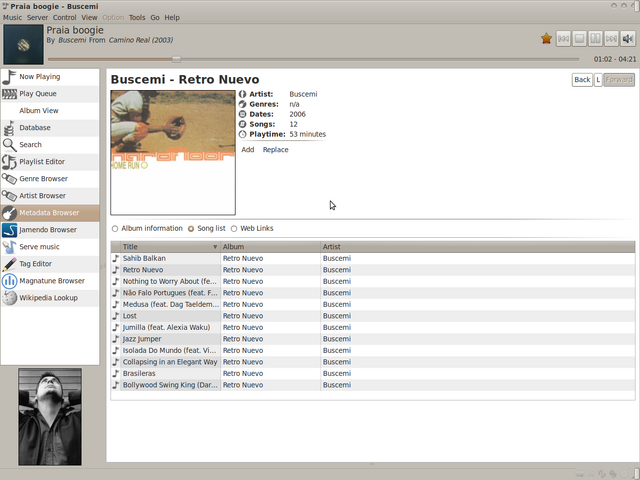Open the Server menu
The image size is (640, 480).
37,18
